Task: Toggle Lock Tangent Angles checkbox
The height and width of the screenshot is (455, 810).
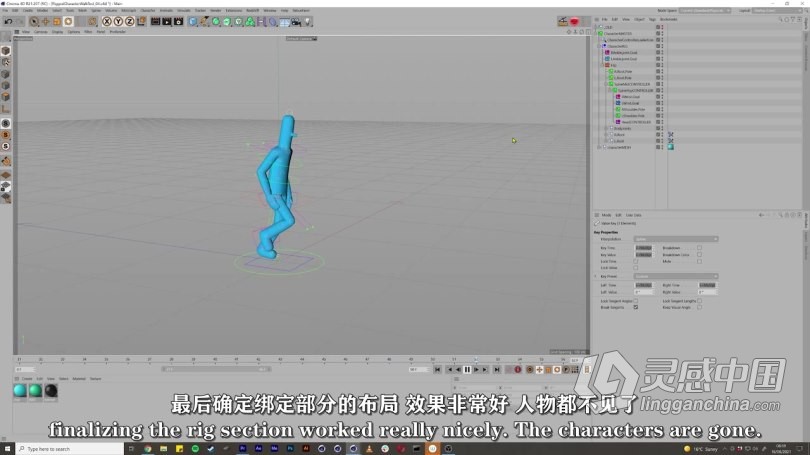Action: pos(636,301)
